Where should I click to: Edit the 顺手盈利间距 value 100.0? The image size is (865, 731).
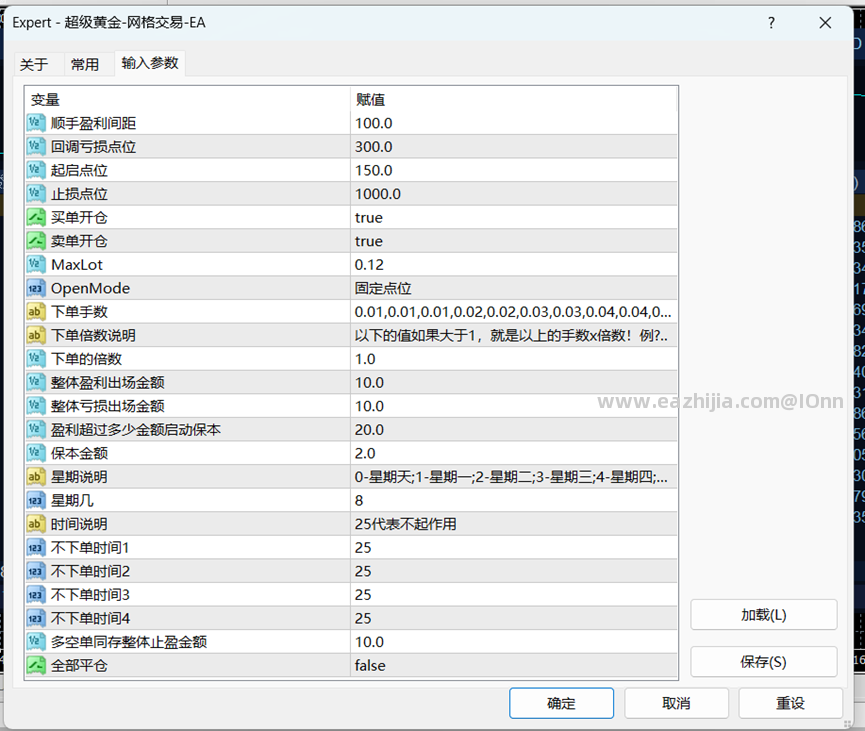(514, 123)
